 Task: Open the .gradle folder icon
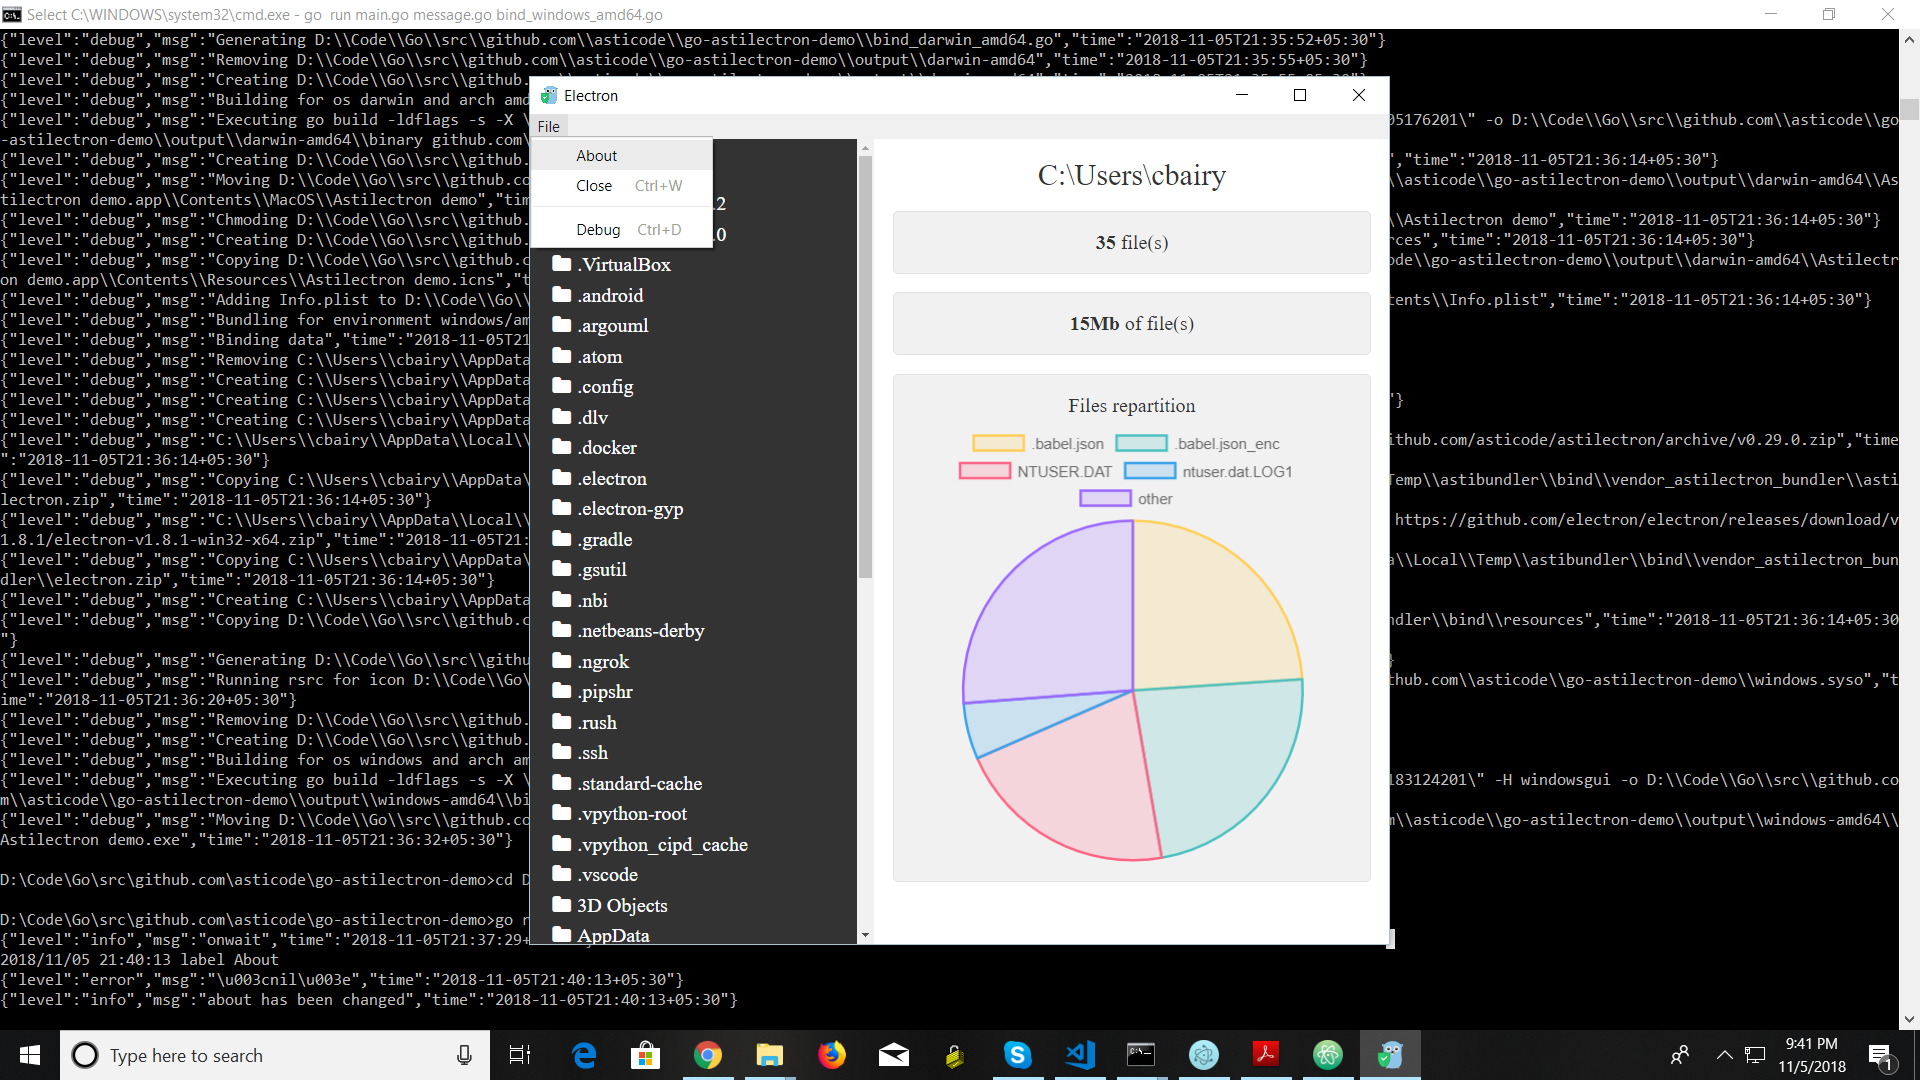(563, 539)
